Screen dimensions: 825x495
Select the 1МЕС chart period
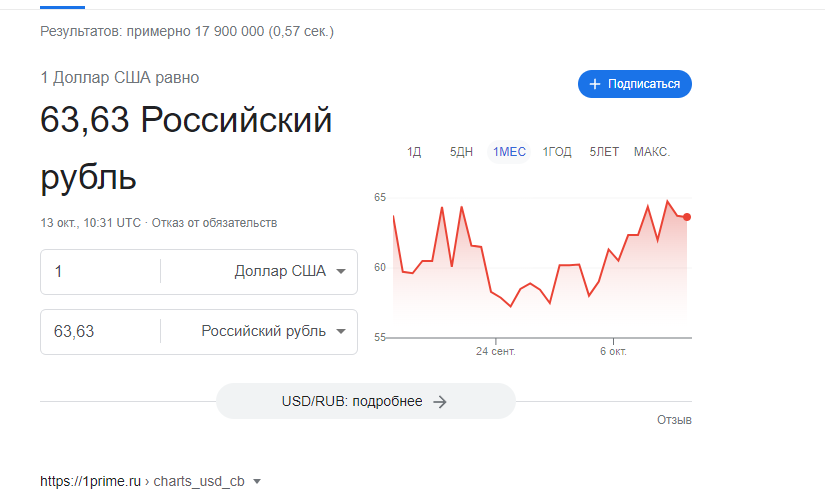(x=508, y=152)
